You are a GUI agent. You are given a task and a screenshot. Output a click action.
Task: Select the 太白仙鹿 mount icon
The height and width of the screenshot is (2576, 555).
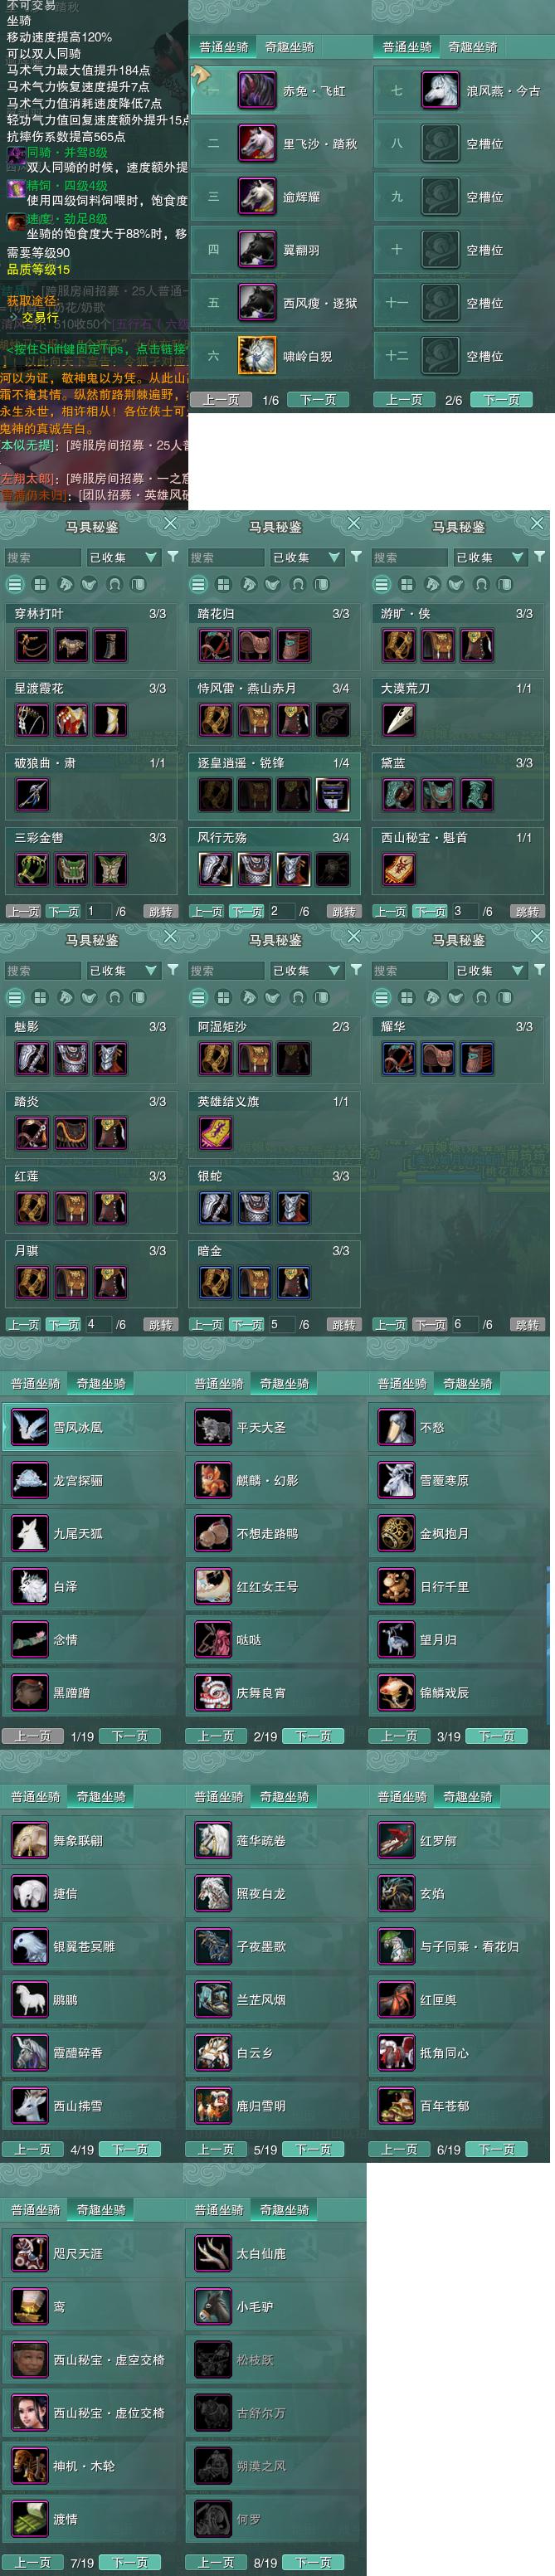(x=213, y=2254)
